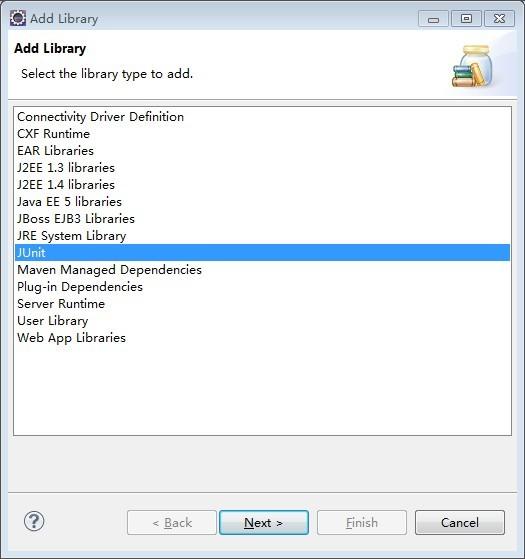Viewport: 525px width, 559px height.
Task: Select Plug-in Dependencies item
Action: 262,287
